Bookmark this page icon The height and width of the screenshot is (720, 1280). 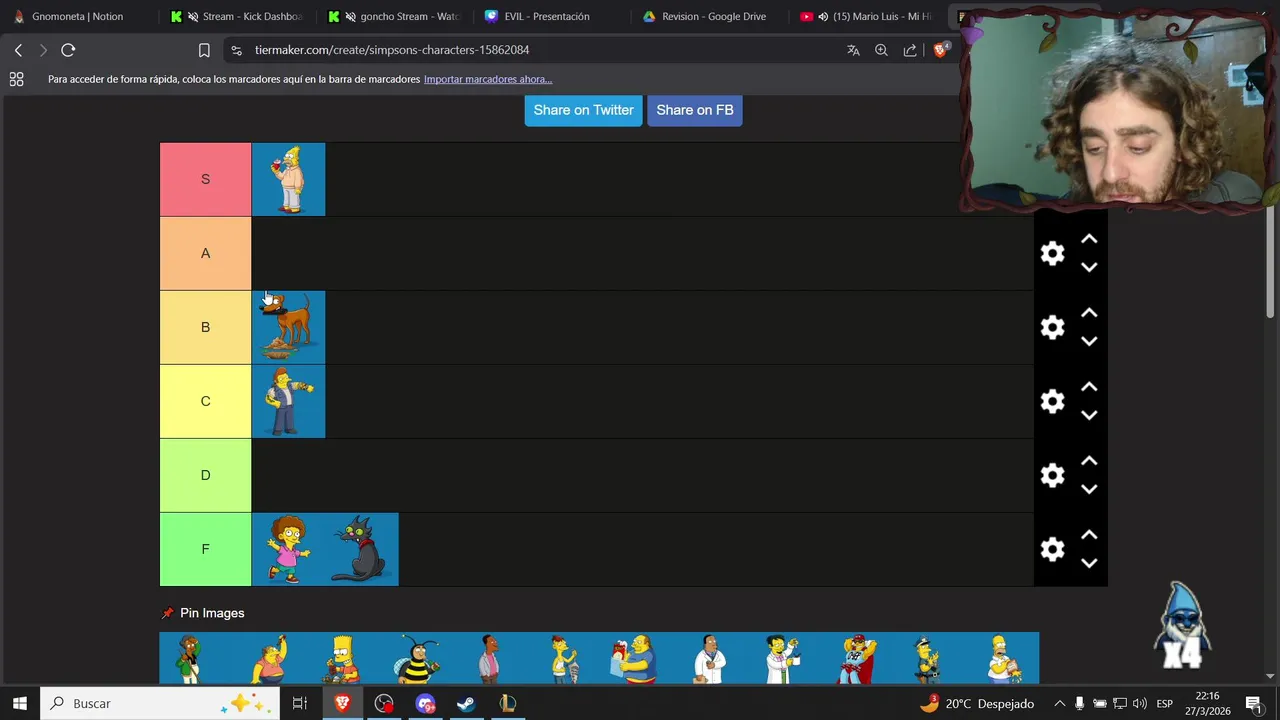(204, 50)
